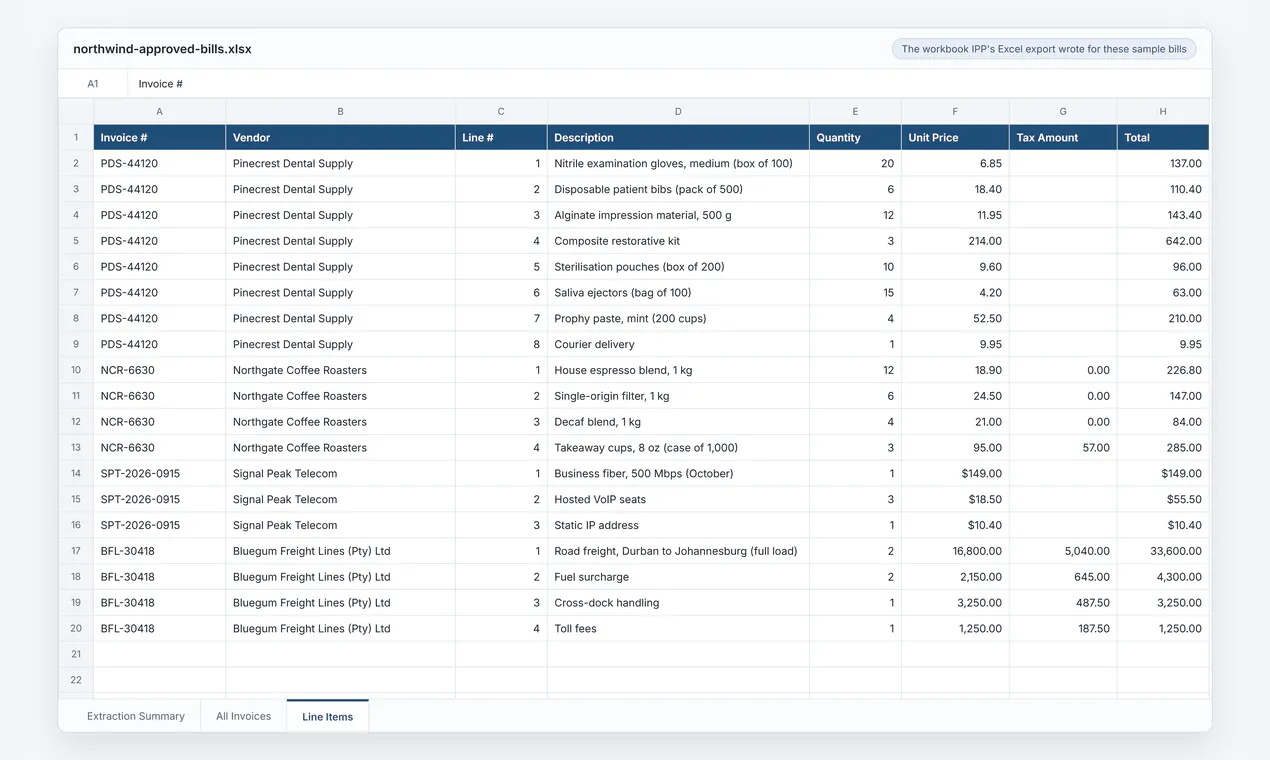The width and height of the screenshot is (1270, 760).
Task: Select the Composite restorative kit cell
Action: [x=678, y=241]
